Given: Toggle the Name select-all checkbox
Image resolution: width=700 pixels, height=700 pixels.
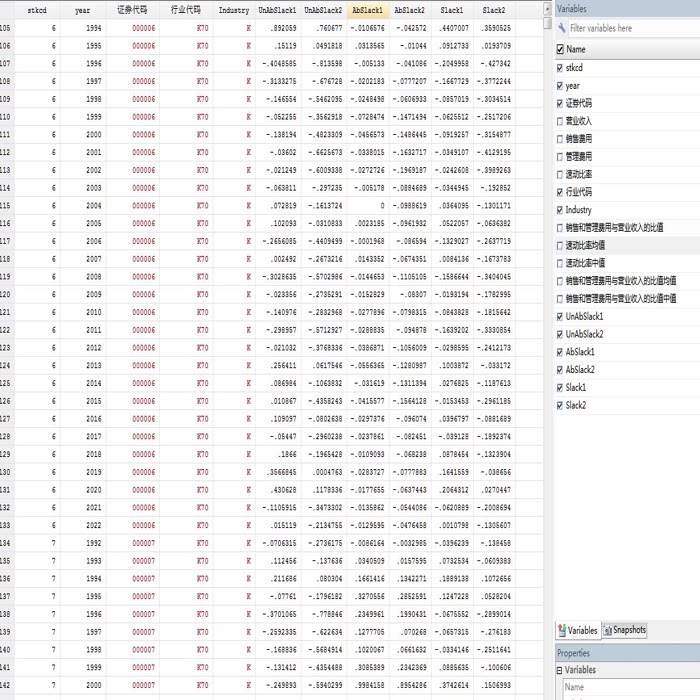Looking at the screenshot, I should (560, 49).
